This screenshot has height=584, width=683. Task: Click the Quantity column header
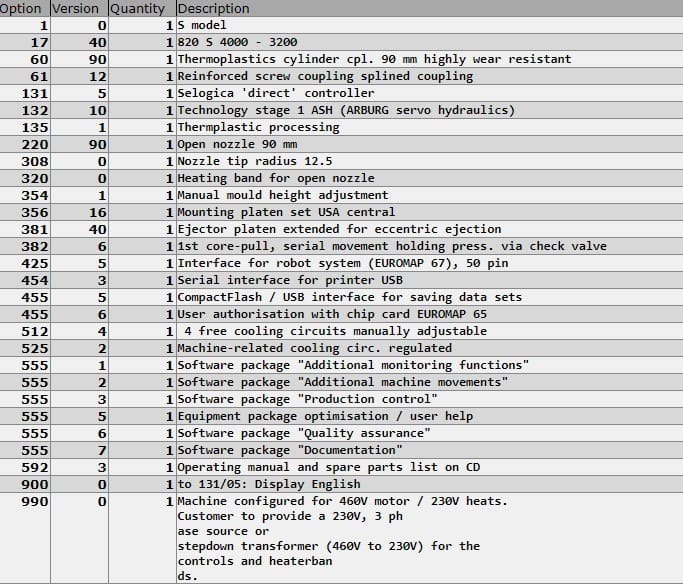142,8
